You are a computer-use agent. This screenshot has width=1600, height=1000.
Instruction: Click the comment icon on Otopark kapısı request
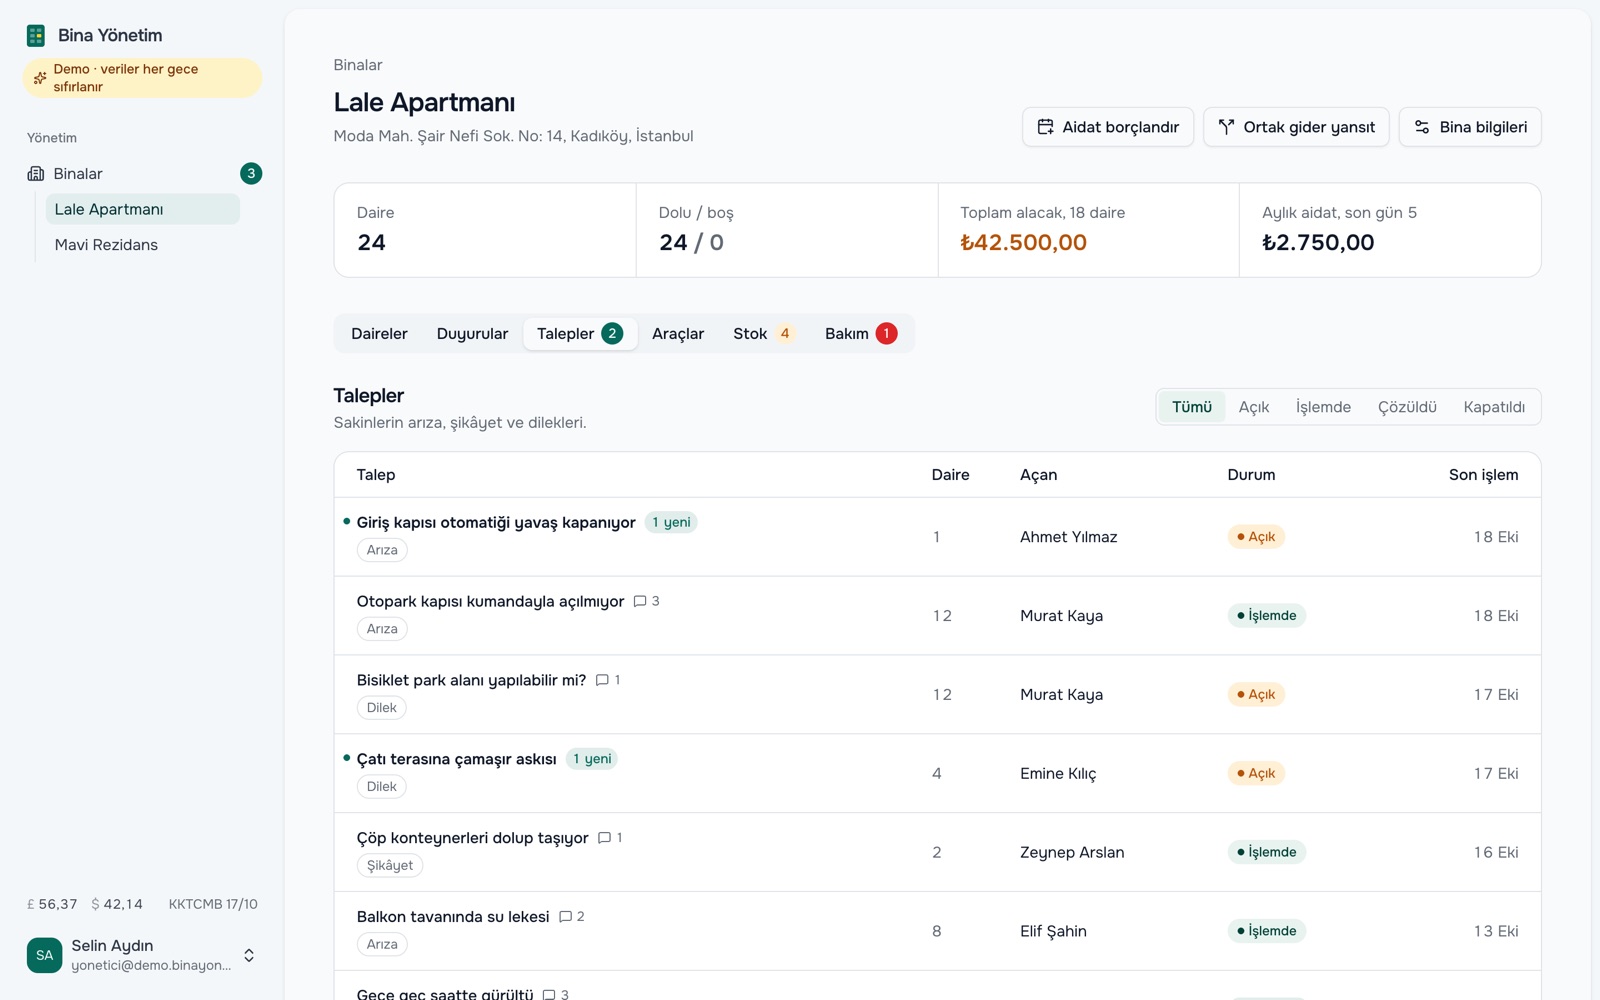pyautogui.click(x=640, y=602)
